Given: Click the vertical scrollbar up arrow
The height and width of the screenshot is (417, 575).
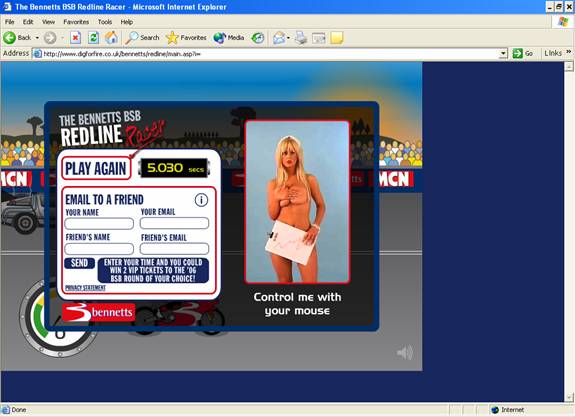Looking at the screenshot, I should (x=569, y=66).
